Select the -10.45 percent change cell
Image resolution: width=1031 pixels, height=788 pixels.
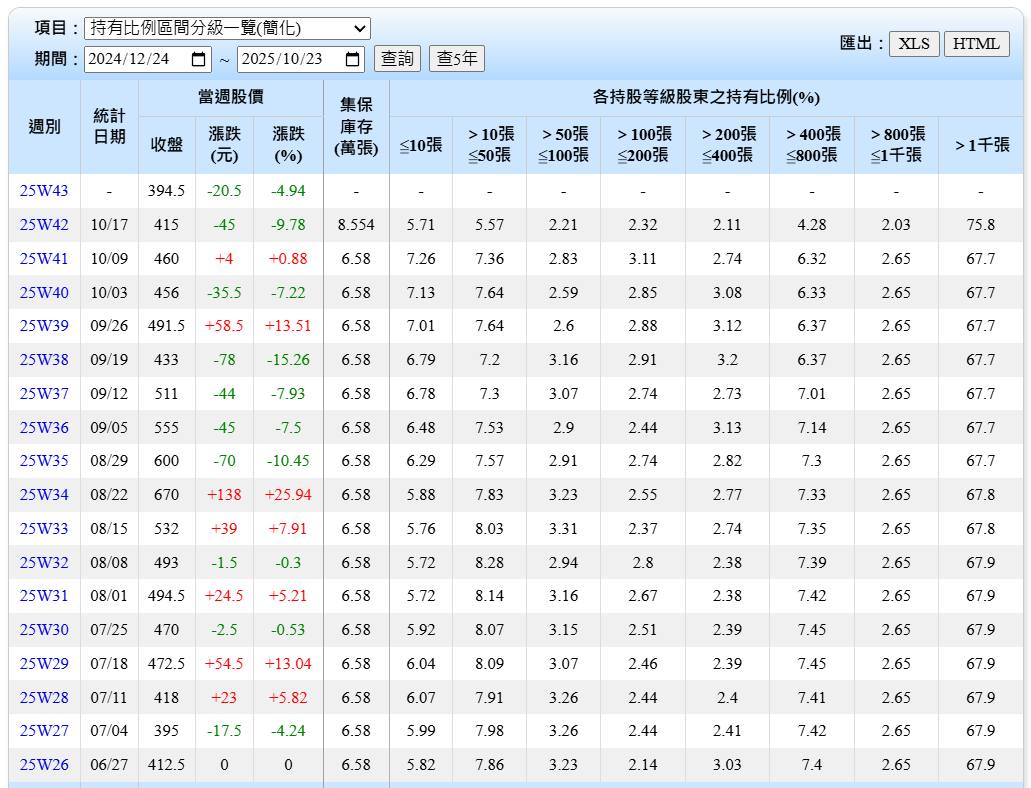coord(288,460)
